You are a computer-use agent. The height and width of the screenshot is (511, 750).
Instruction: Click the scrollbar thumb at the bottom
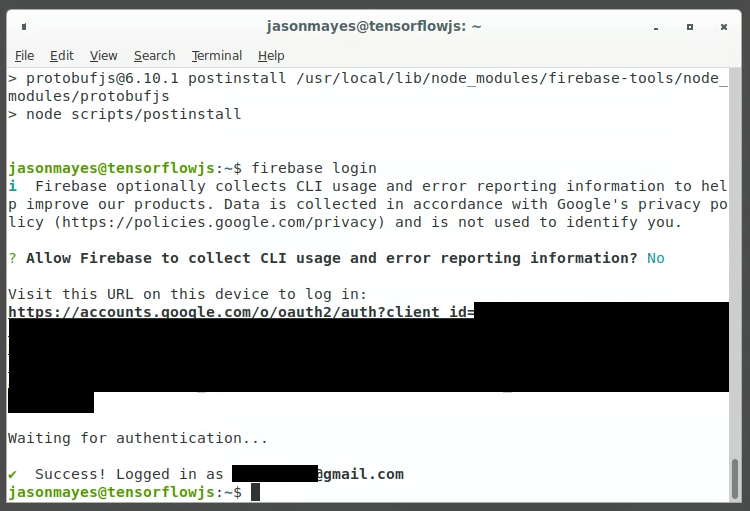tap(737, 478)
